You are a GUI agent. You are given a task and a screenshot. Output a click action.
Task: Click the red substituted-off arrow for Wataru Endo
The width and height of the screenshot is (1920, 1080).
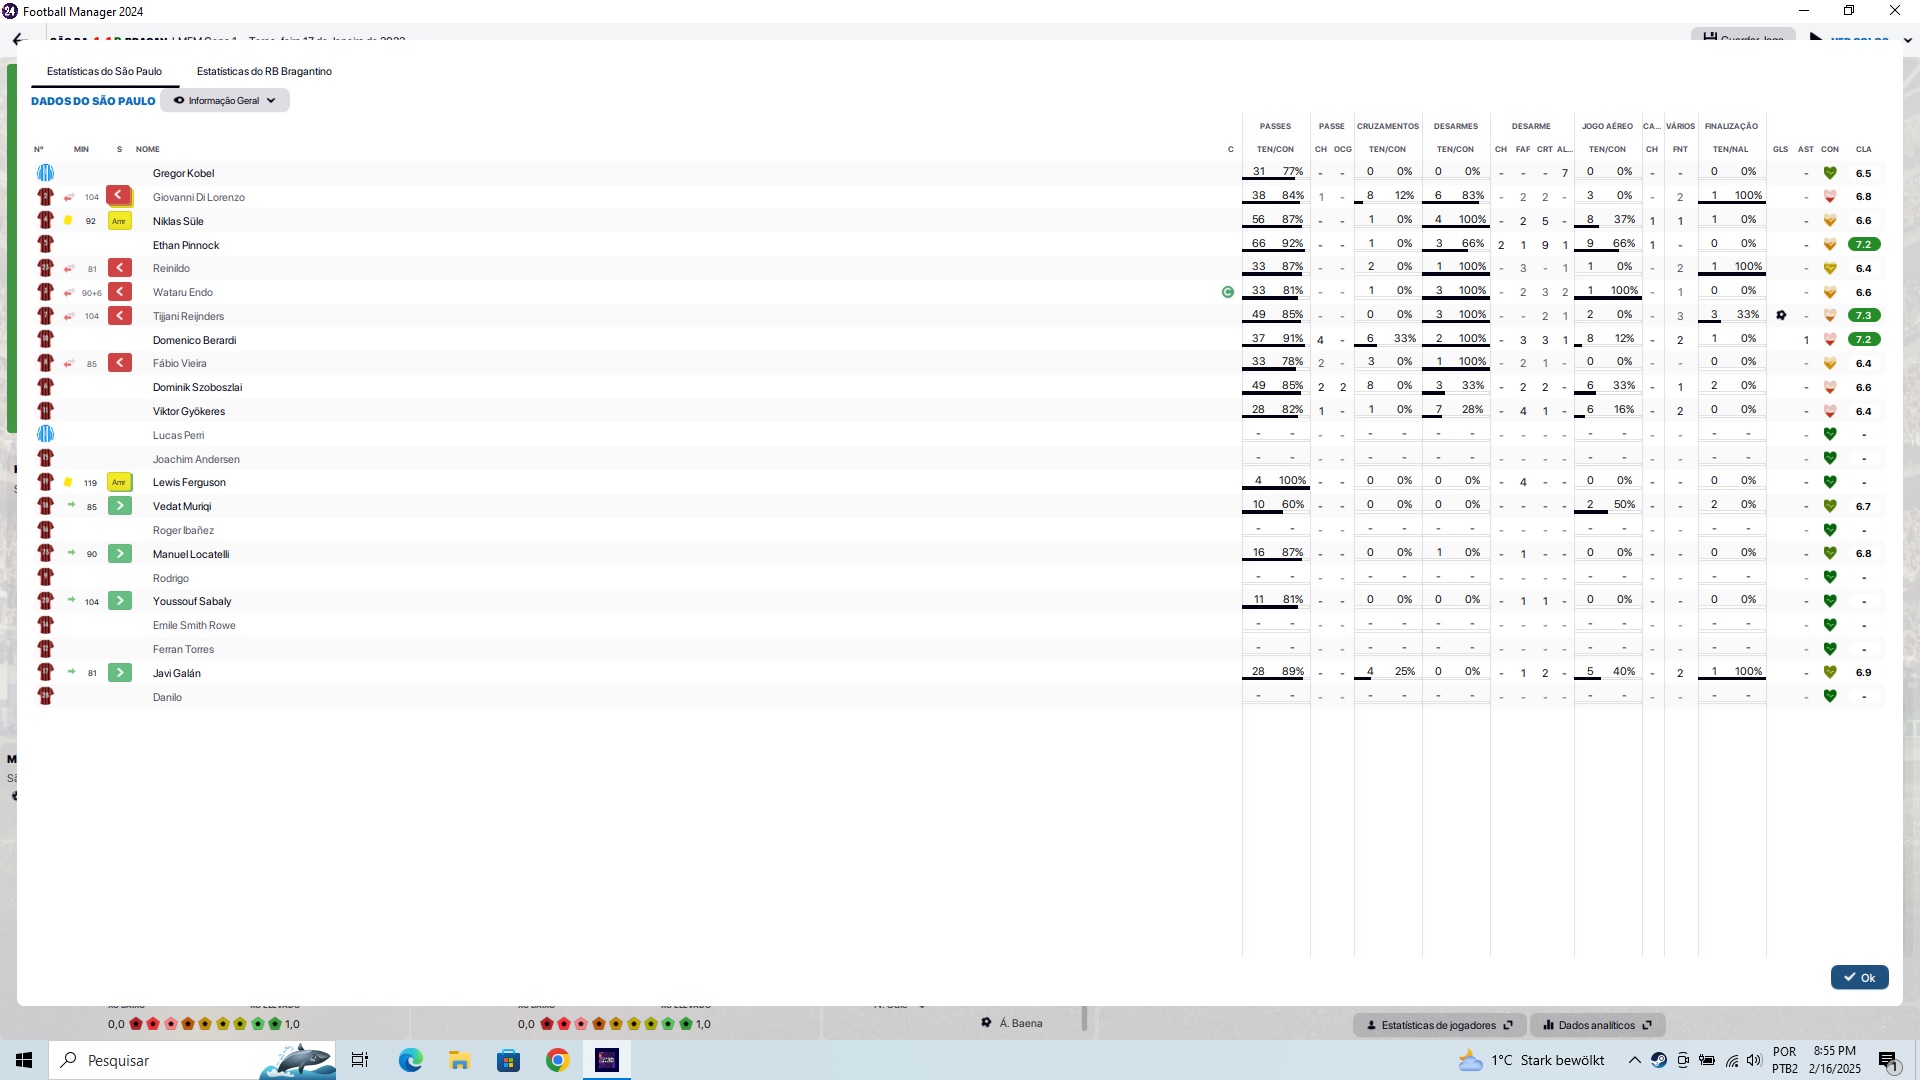pyautogui.click(x=120, y=292)
